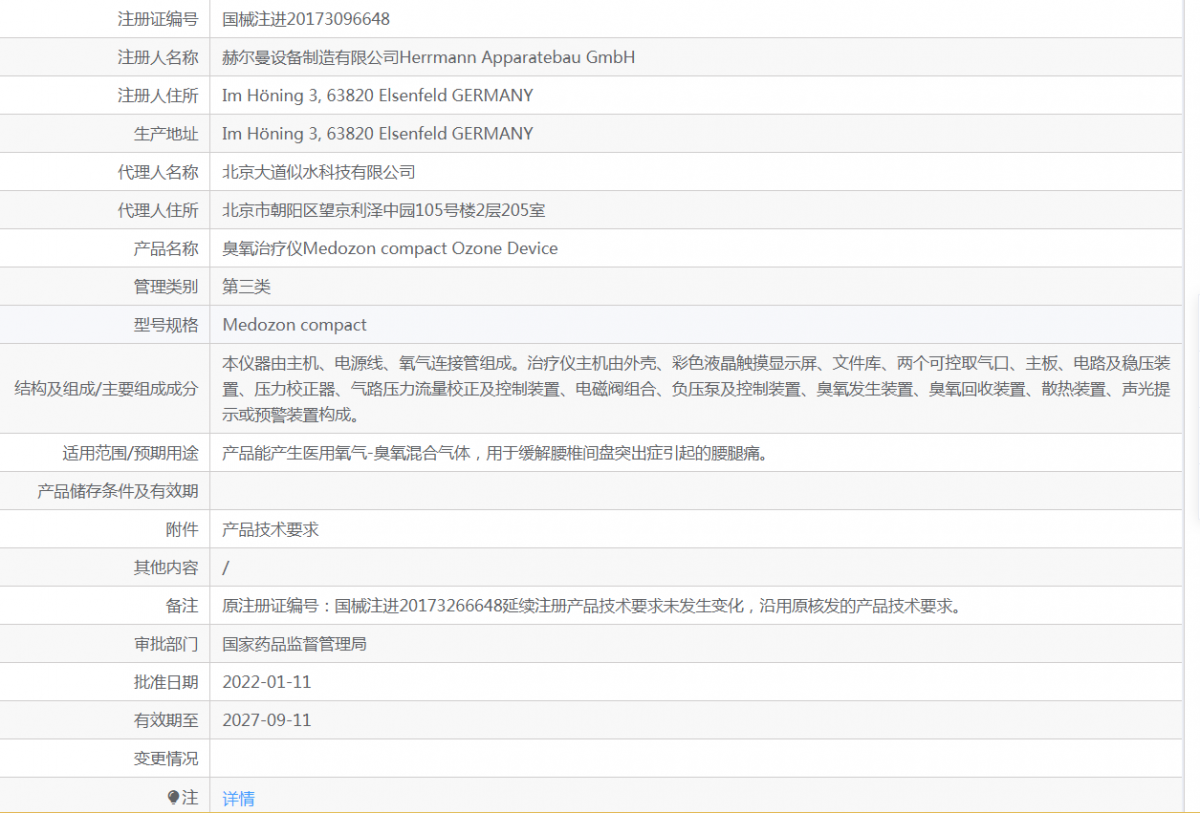Click the 结构及组成/主要组成成分 label
The image size is (1200, 813).
point(106,388)
